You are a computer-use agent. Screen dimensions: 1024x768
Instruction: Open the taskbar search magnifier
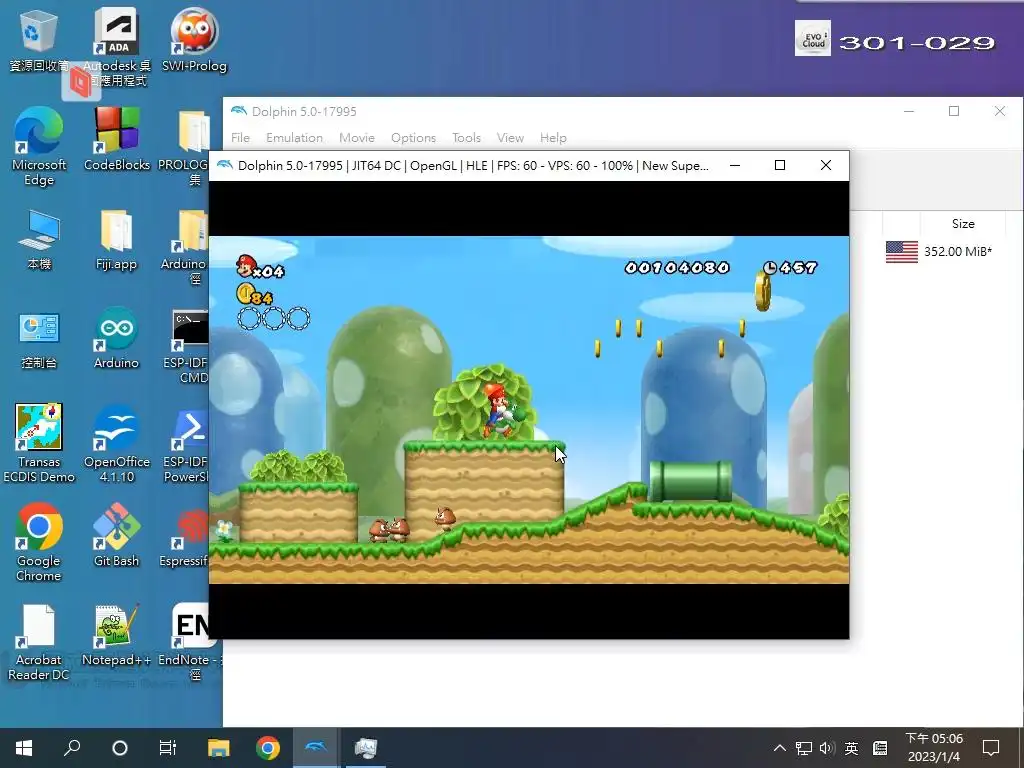pyautogui.click(x=72, y=748)
